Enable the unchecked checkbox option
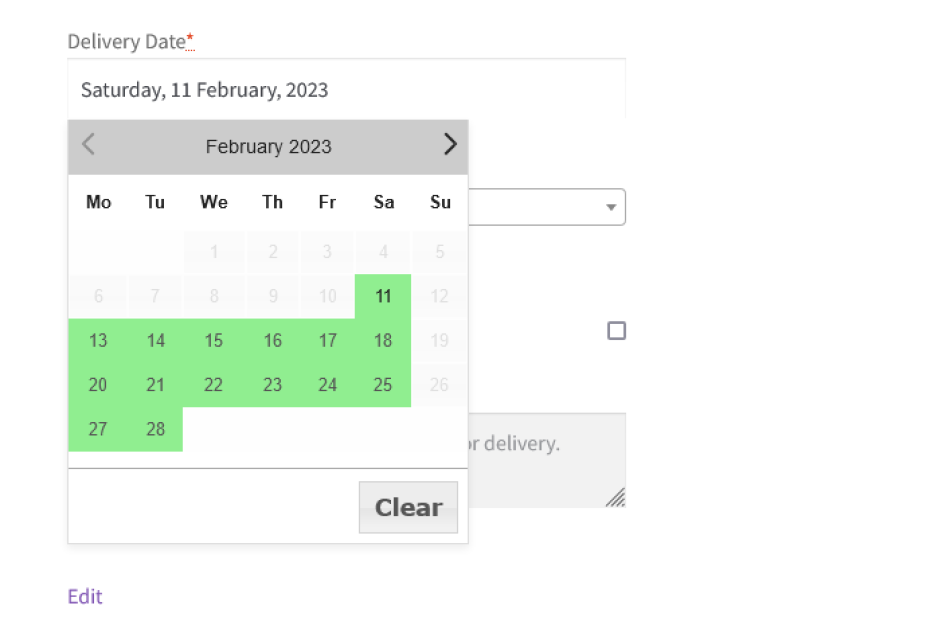The image size is (950, 625). (x=617, y=331)
